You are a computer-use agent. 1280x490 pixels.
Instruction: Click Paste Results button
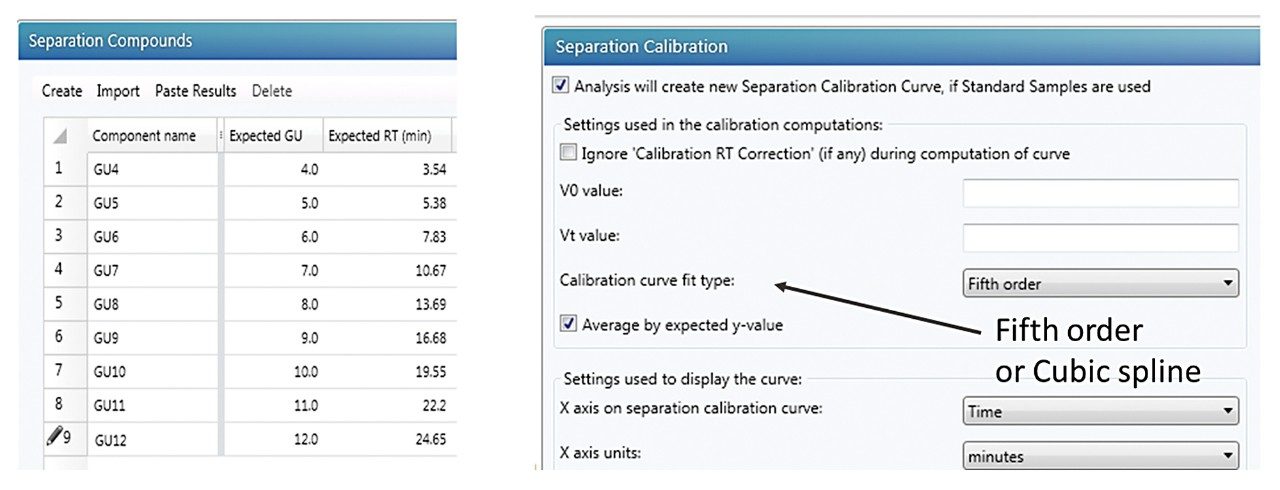click(x=196, y=91)
